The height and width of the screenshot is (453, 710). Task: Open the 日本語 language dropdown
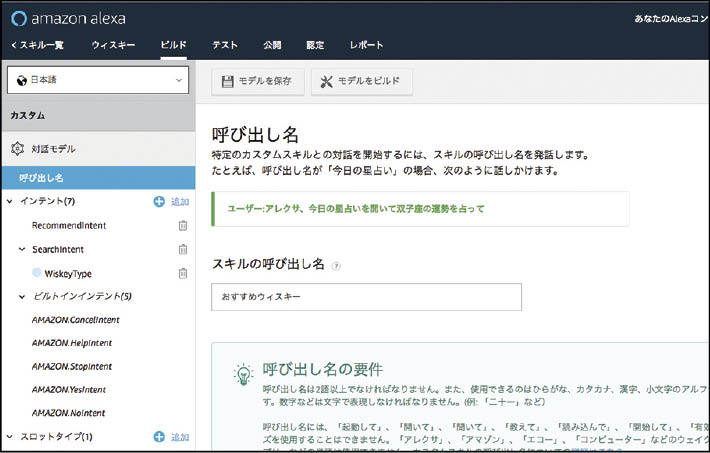(x=98, y=80)
